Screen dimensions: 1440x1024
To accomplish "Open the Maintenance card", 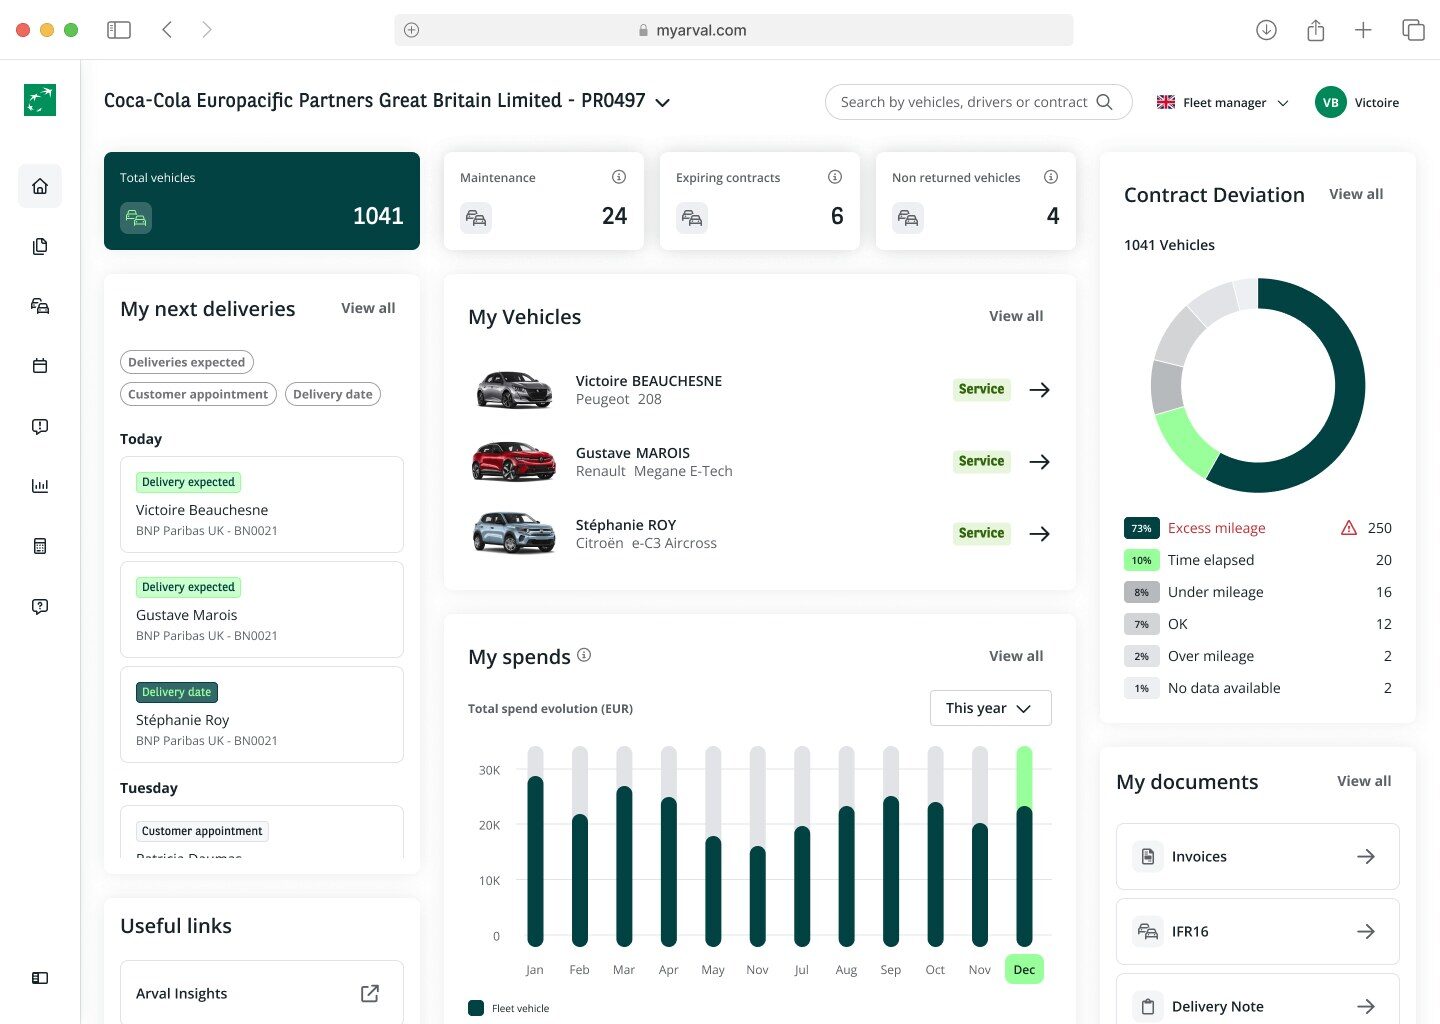I will (x=544, y=201).
